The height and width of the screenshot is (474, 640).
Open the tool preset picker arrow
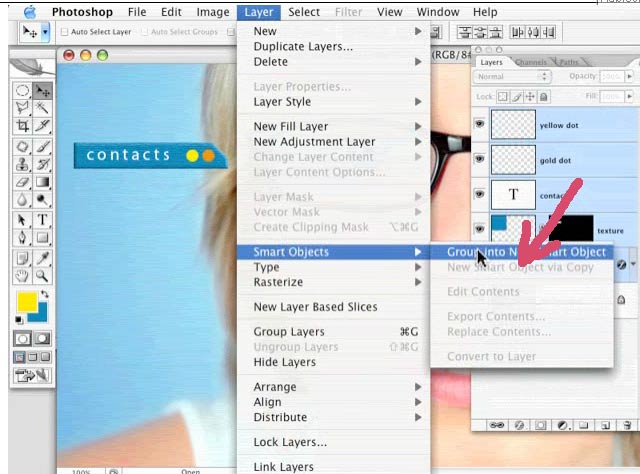point(45,32)
